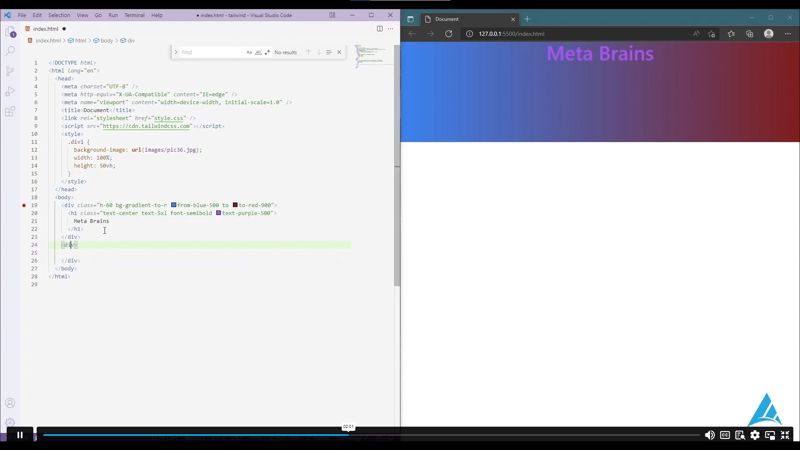Open the Search view in VS Code activity bar
The width and height of the screenshot is (800, 450).
[x=10, y=51]
